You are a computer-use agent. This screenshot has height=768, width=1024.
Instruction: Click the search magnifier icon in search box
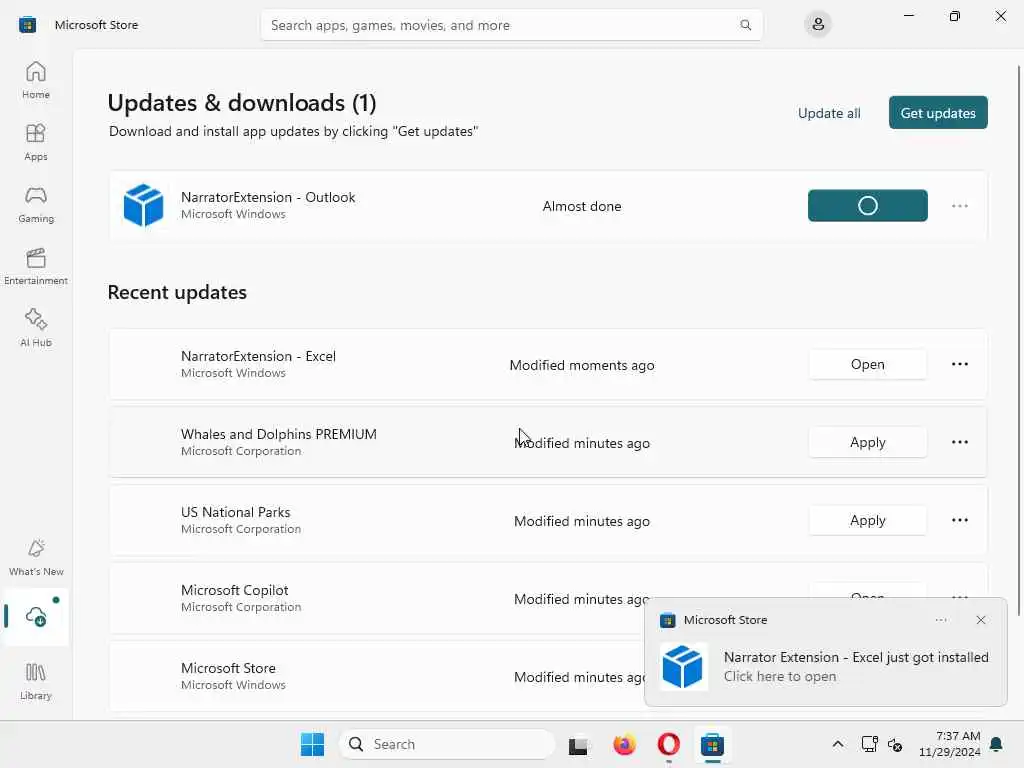coord(745,25)
